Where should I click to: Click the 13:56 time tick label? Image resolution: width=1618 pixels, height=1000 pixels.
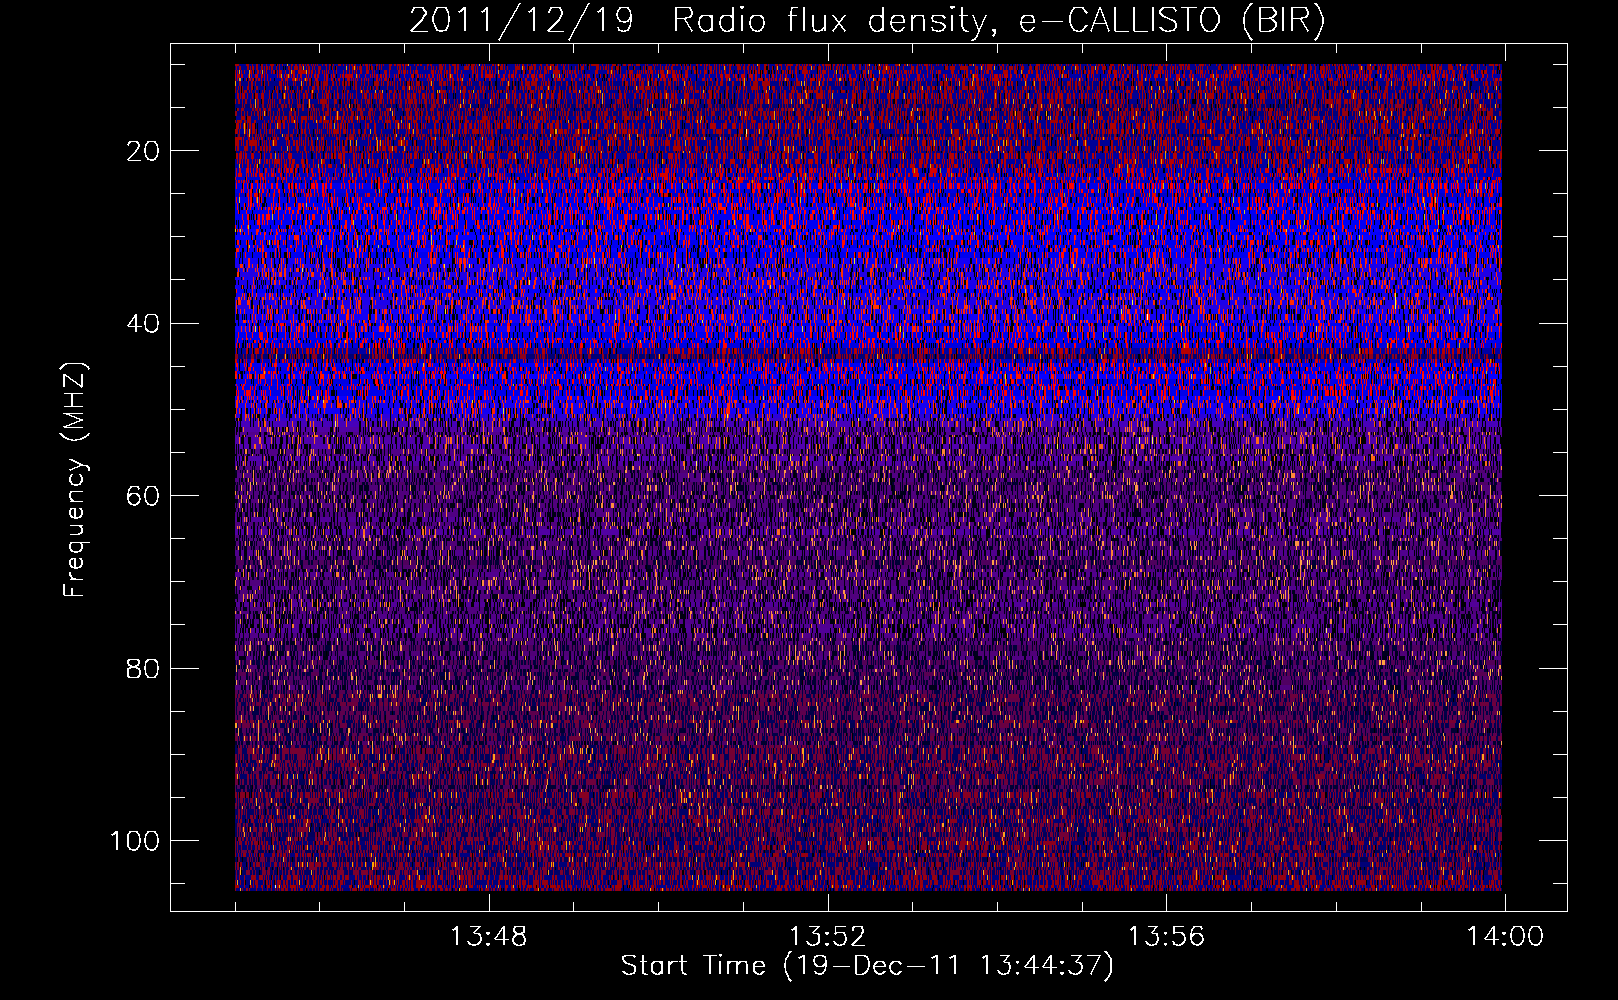pyautogui.click(x=1166, y=937)
